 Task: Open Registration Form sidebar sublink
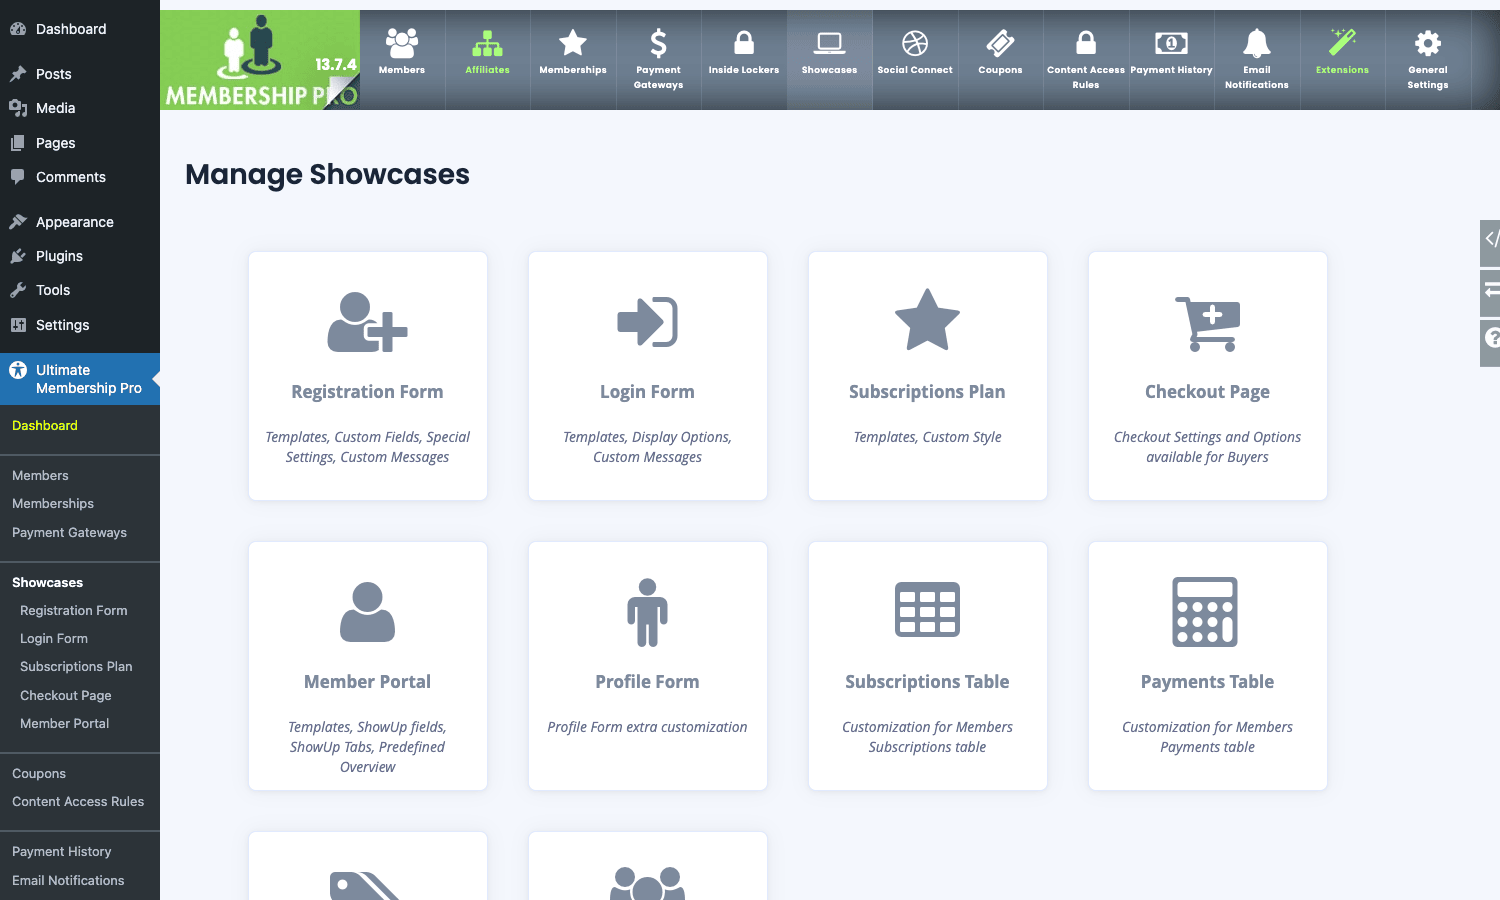(x=74, y=610)
